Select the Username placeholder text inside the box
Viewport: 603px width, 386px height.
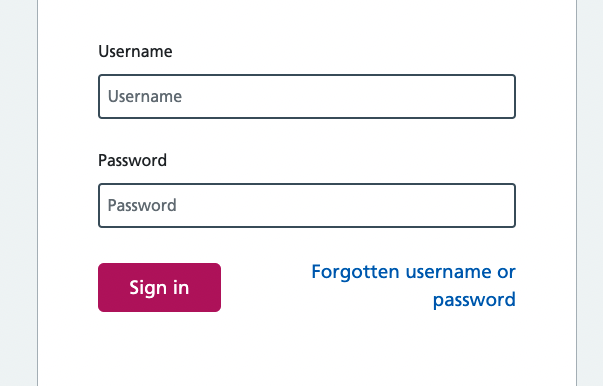(145, 96)
